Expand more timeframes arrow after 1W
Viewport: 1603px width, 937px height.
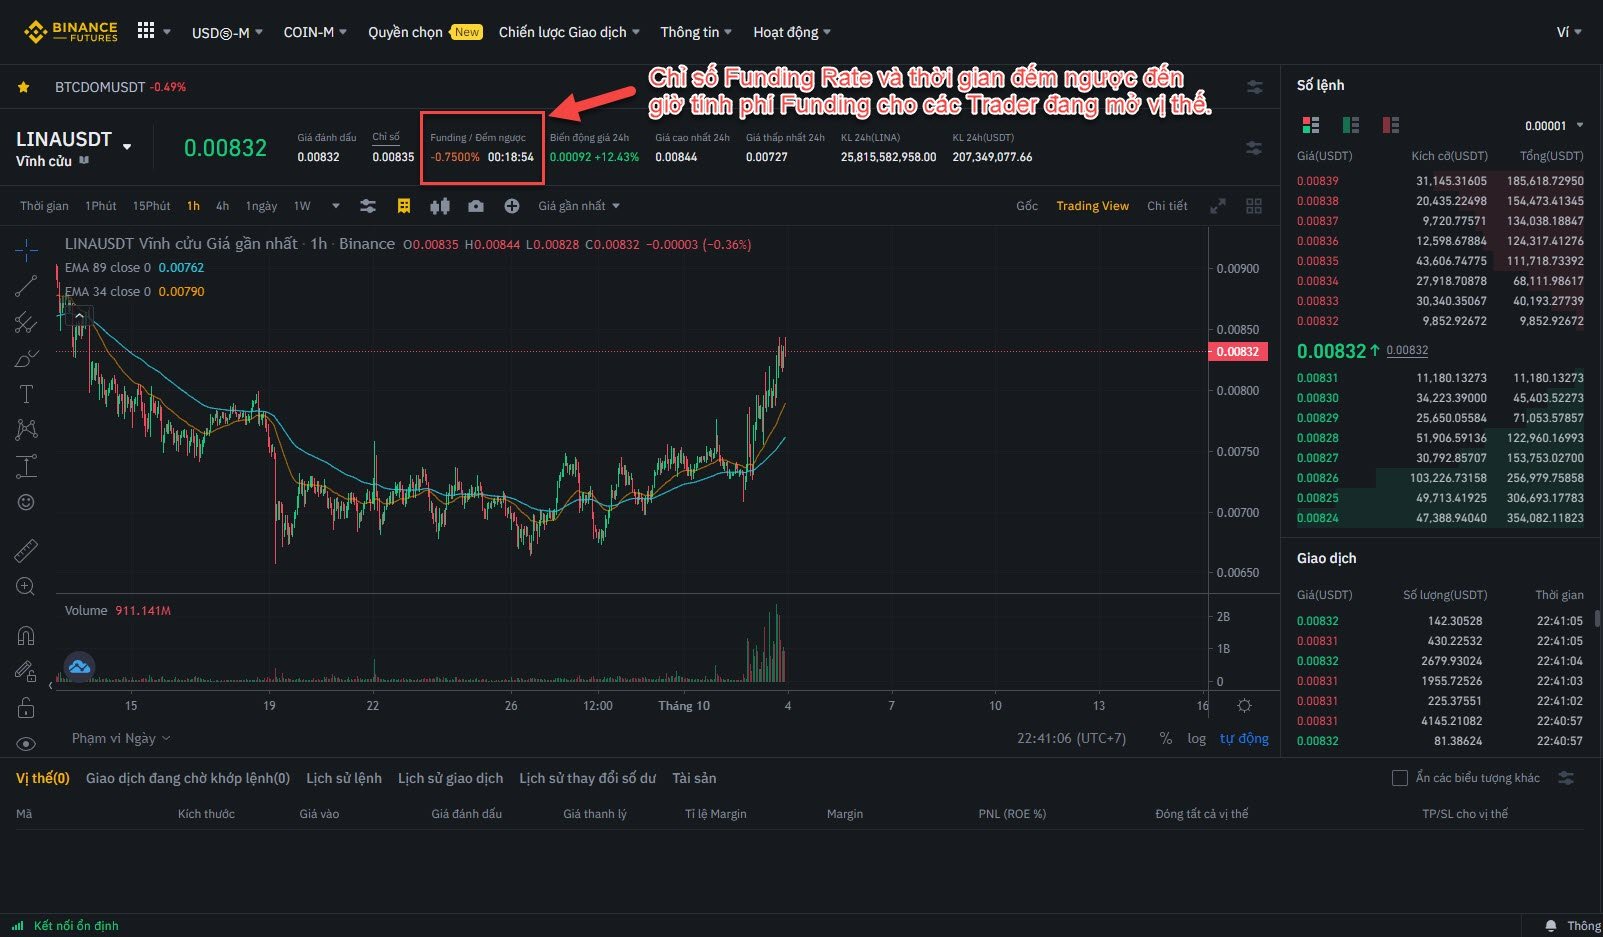click(x=336, y=206)
